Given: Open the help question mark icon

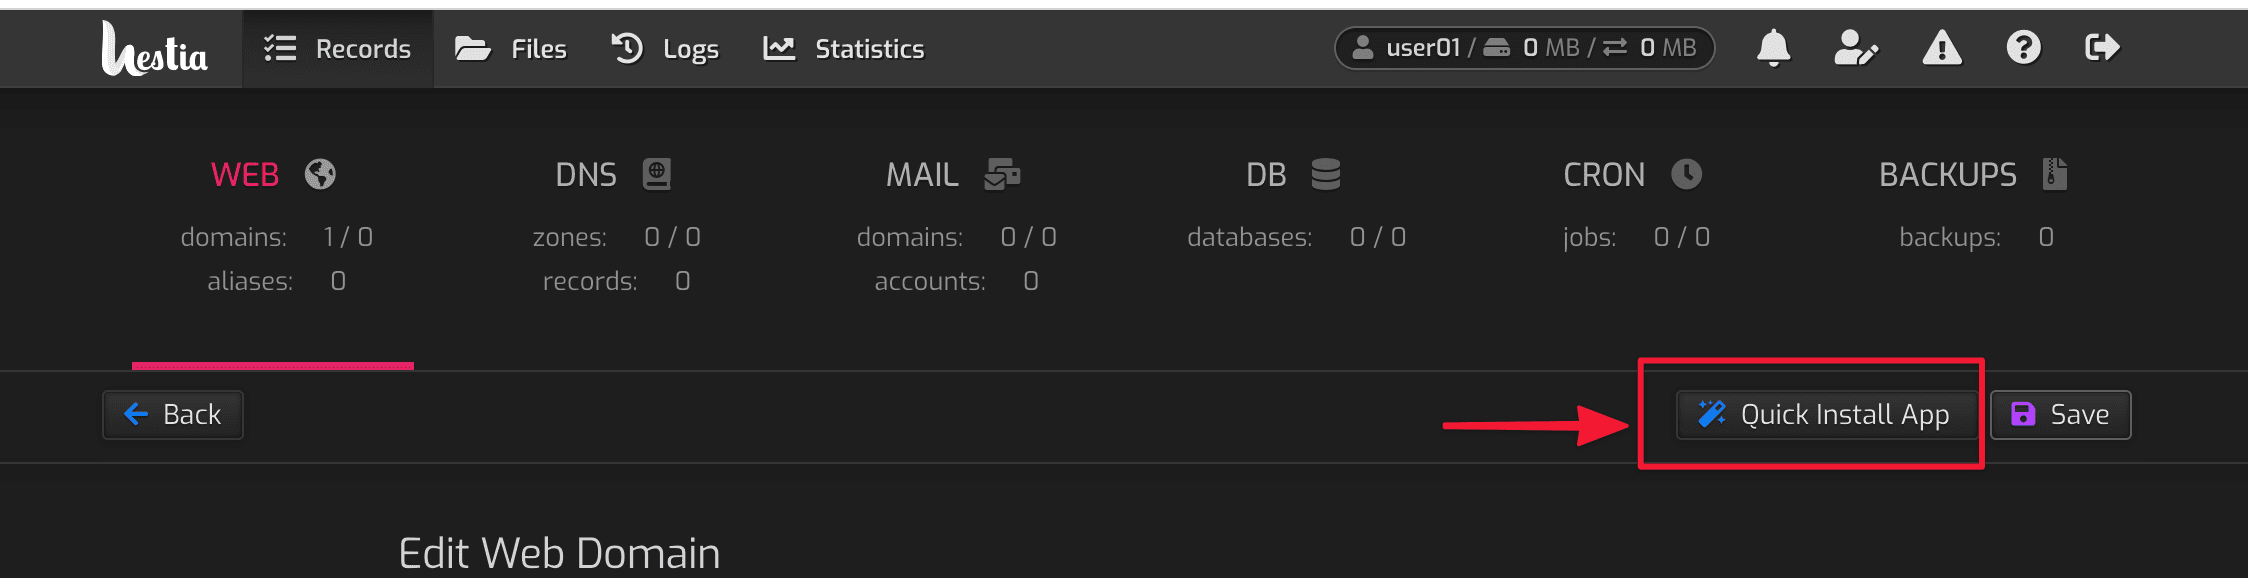Looking at the screenshot, I should click(x=2022, y=47).
